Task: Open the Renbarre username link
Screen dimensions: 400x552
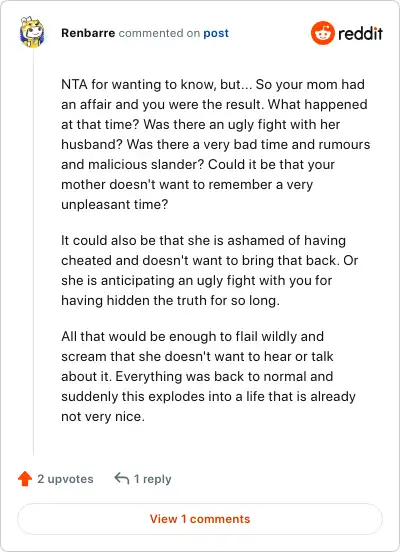Action: pos(88,33)
